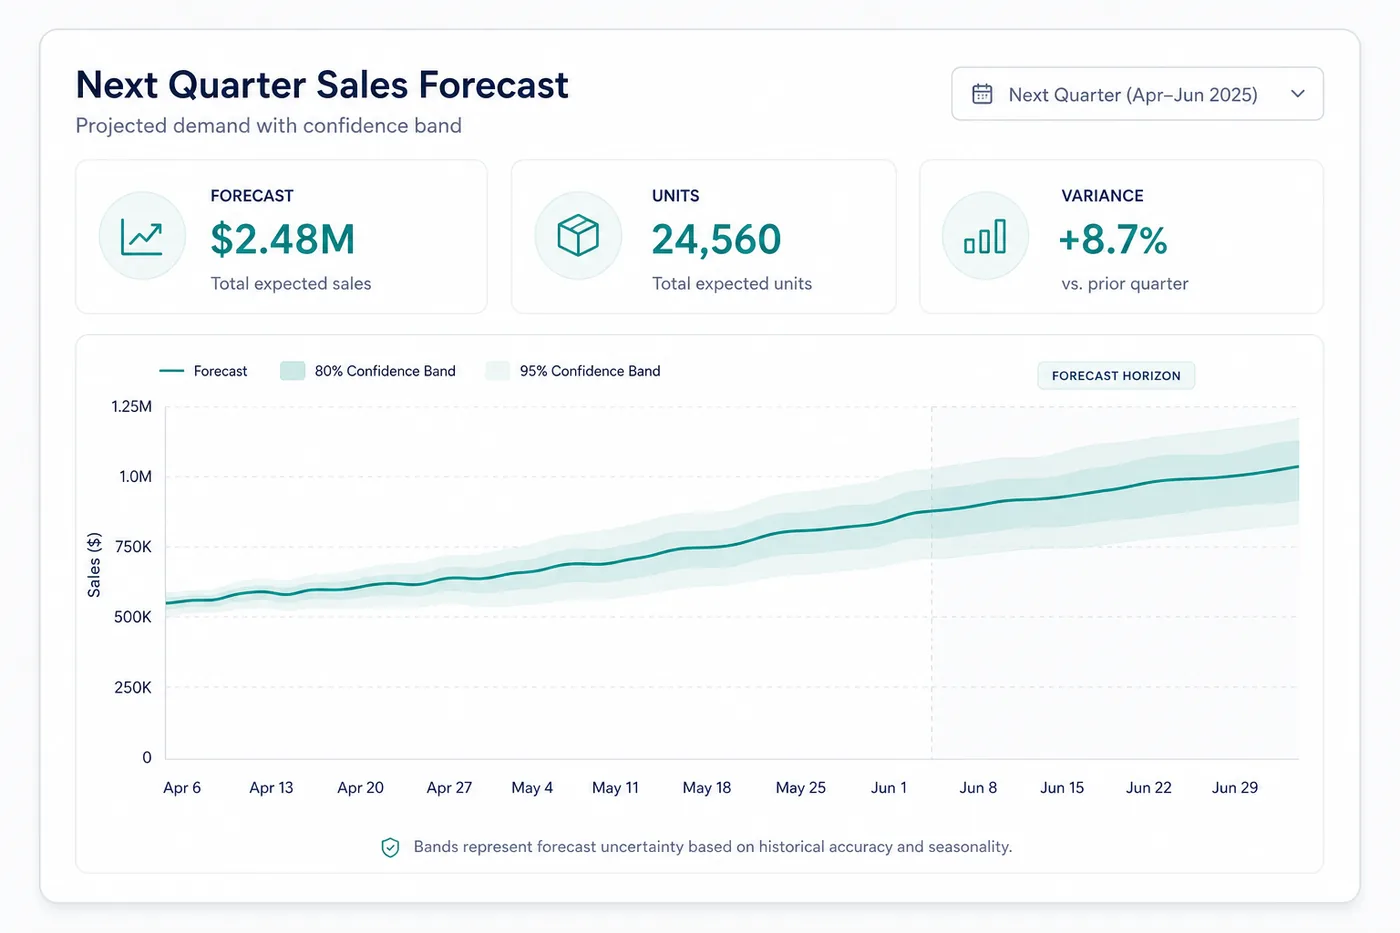Screen dimensions: 1400x933
Task: Click the calendar icon in date selector
Action: 982,94
